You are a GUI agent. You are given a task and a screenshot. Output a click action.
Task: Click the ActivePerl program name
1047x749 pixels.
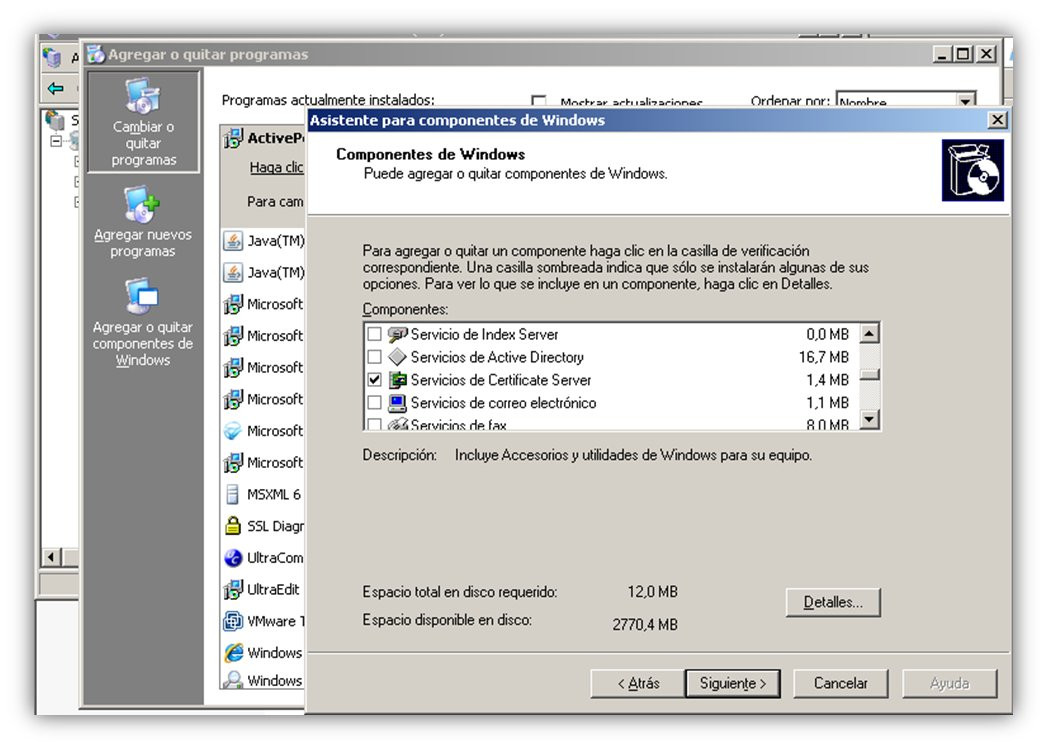coord(275,138)
